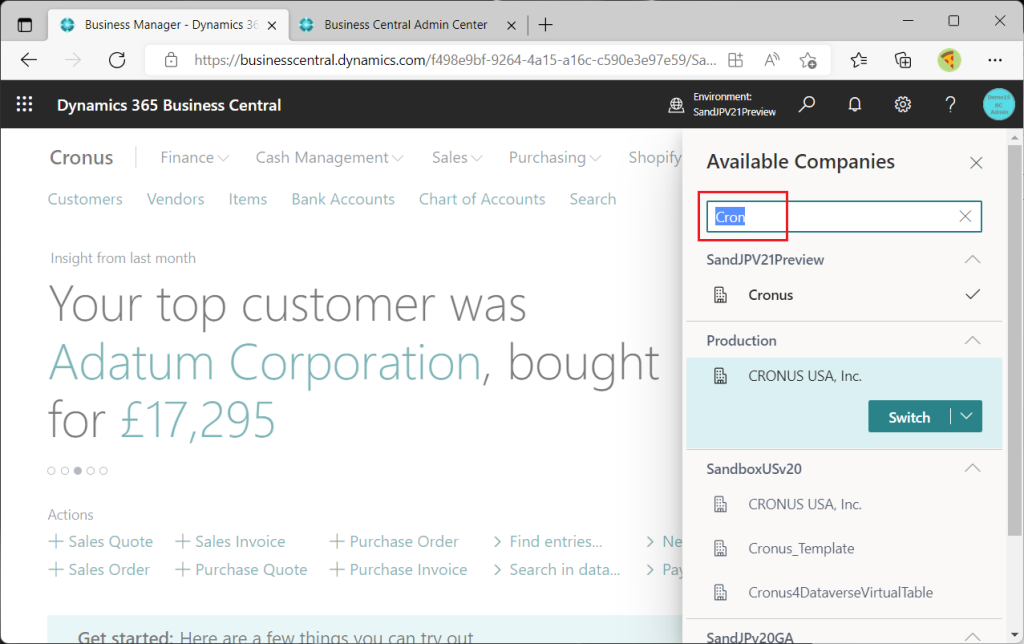Go back in browser history
1024x644 pixels.
pyautogui.click(x=29, y=60)
